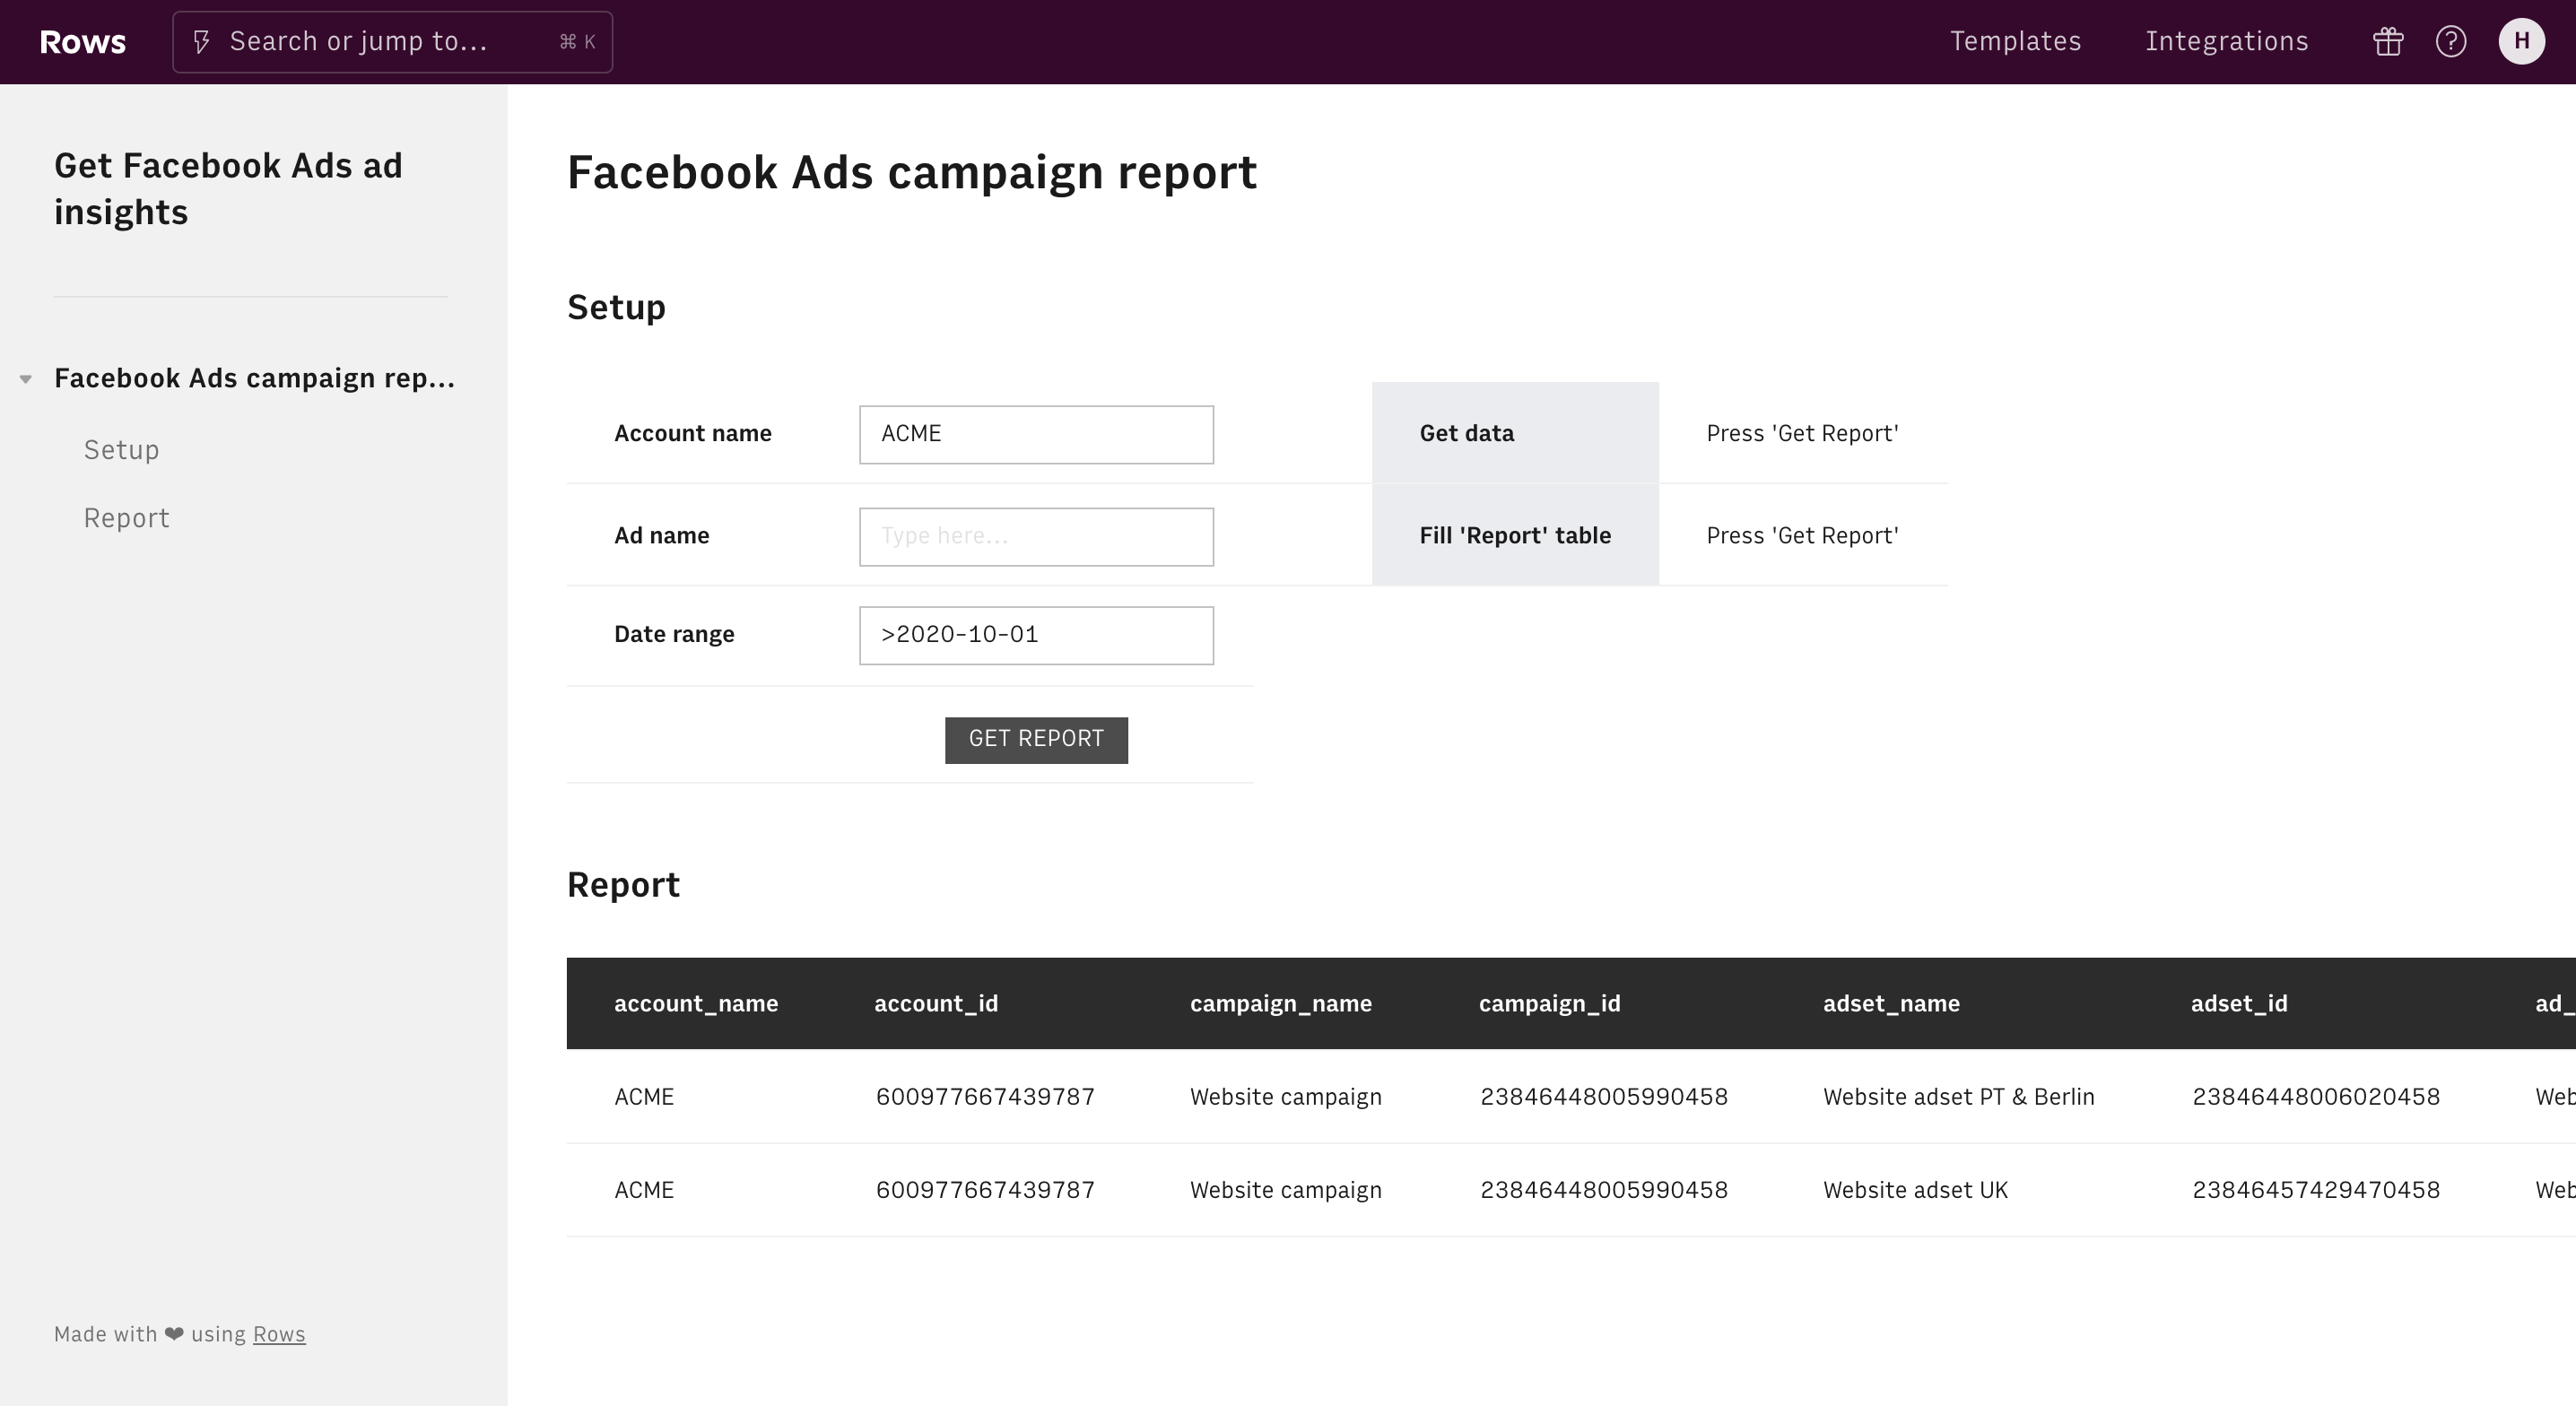Screen dimensions: 2576x1406
Task: Click the 'Get Facebook Ads ad insights' sidebar title
Action: point(228,188)
